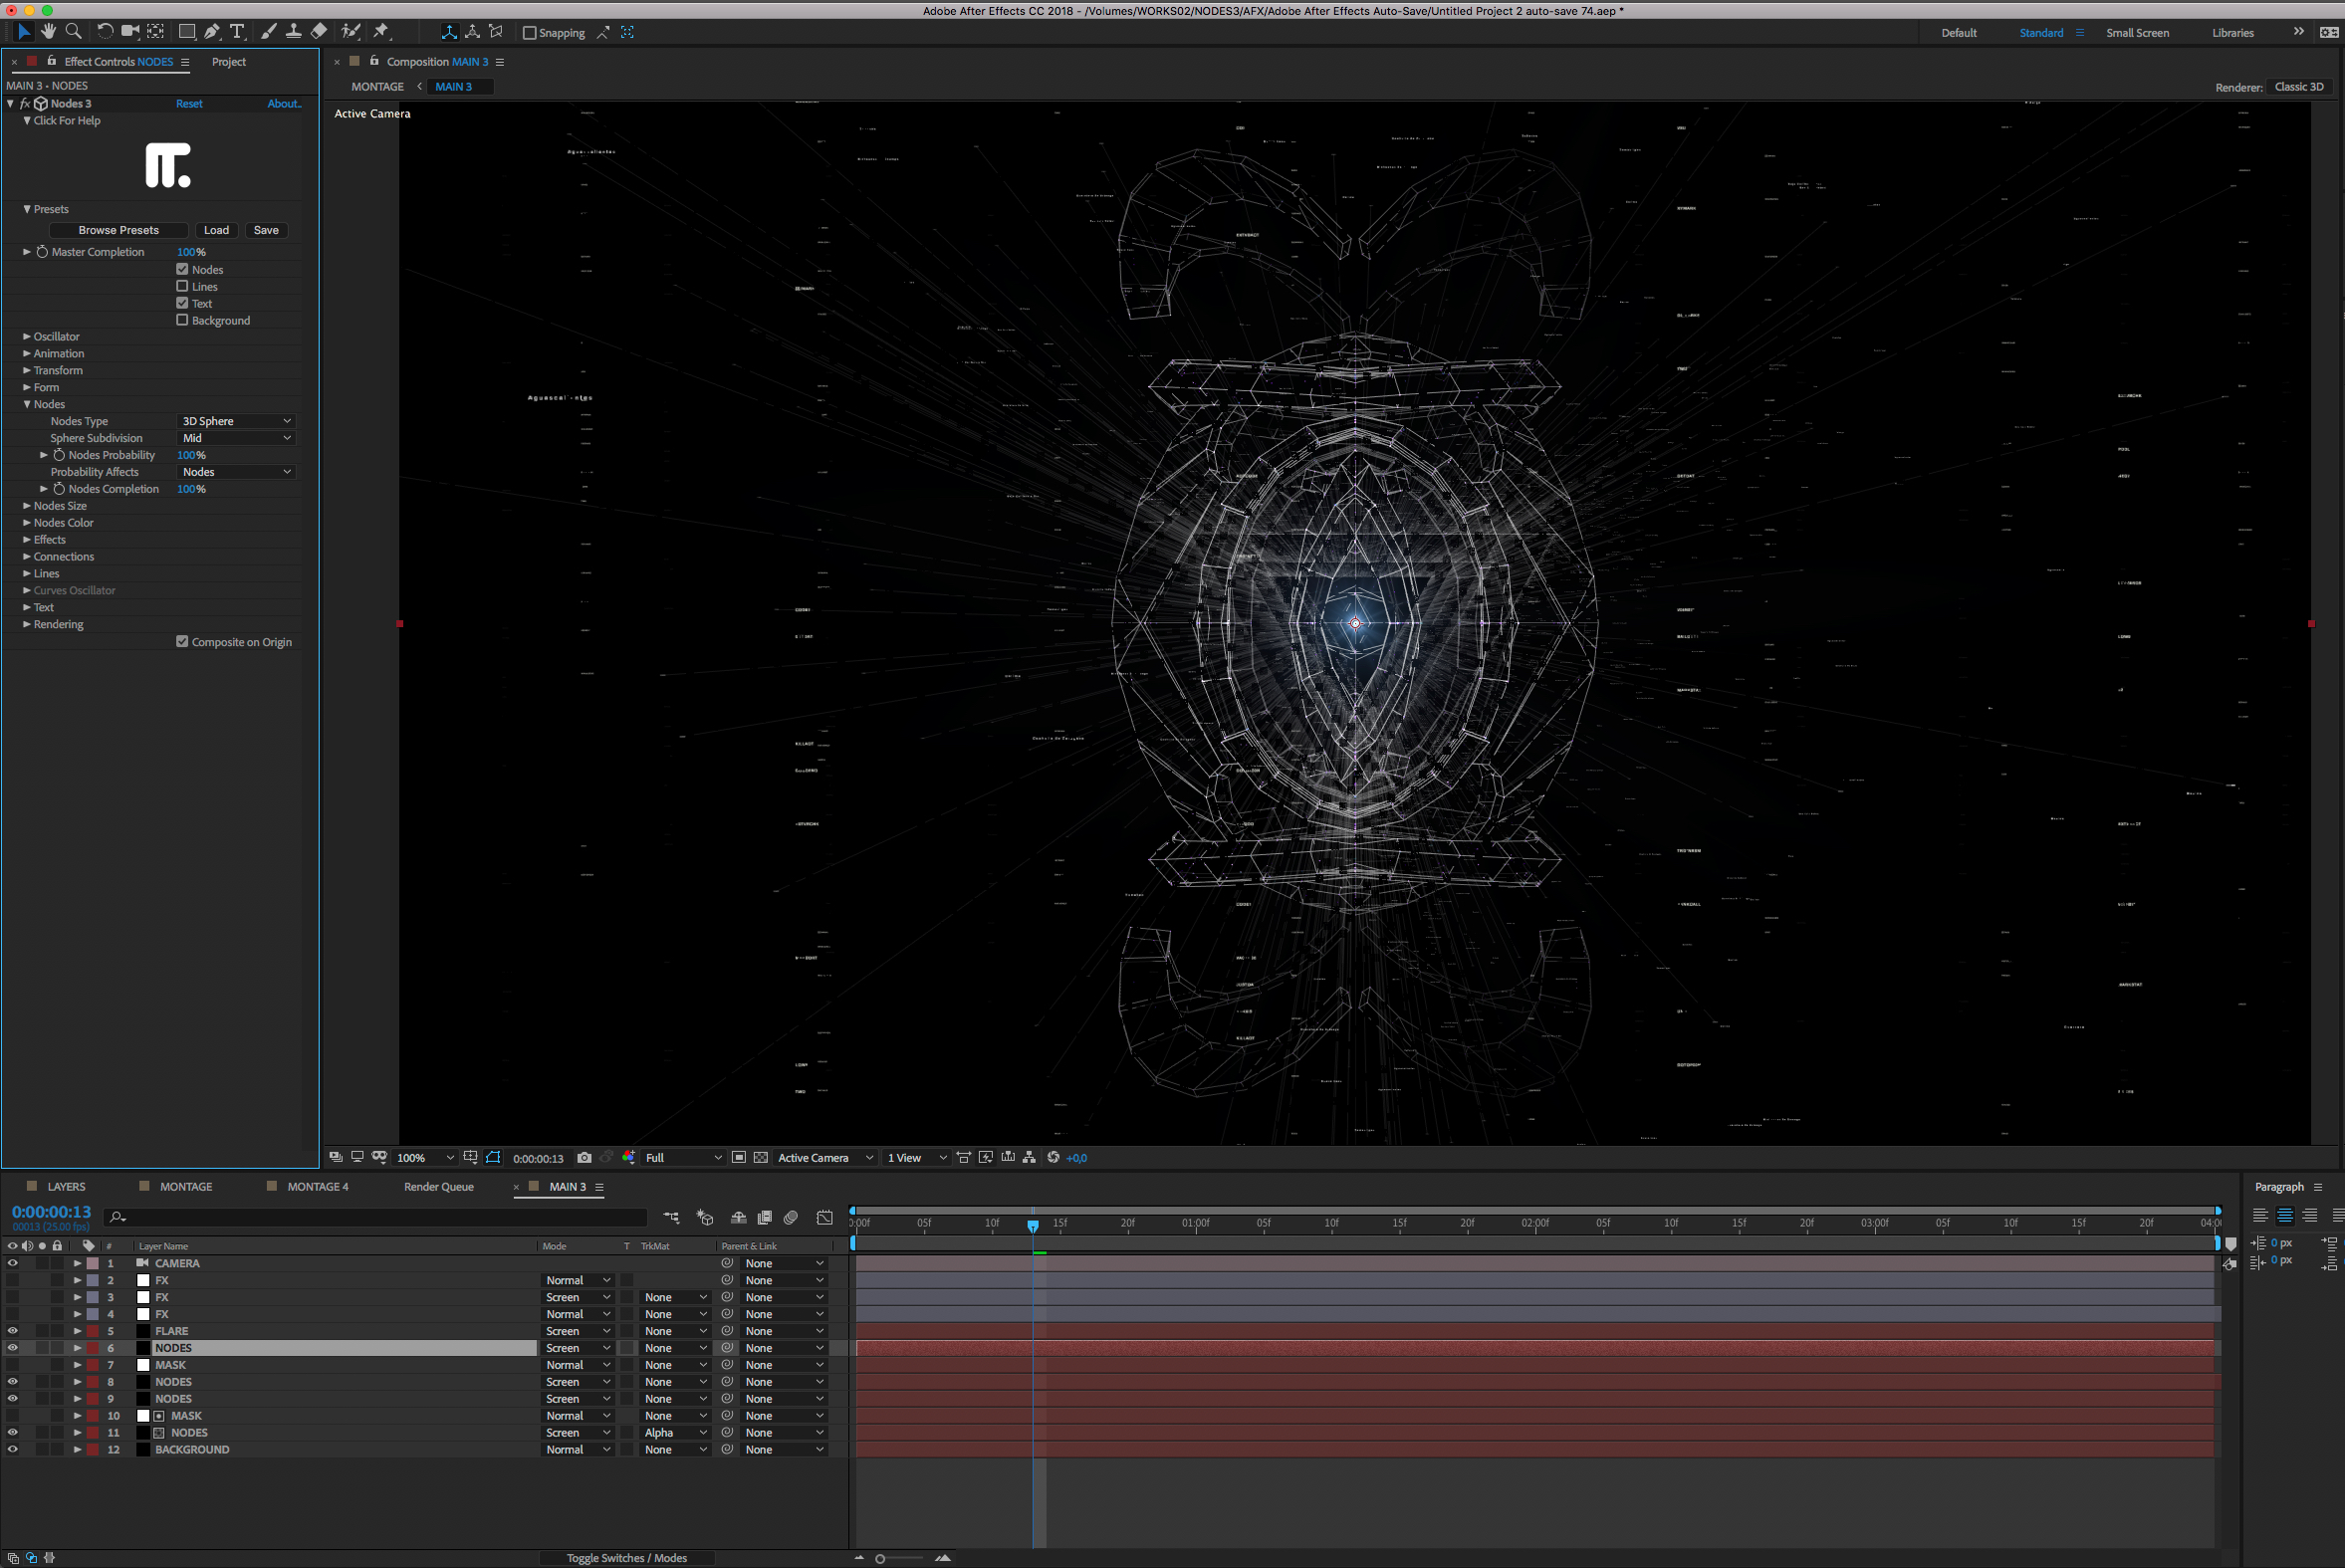This screenshot has width=2345, height=1568.
Task: Open Show Channel color management icon
Action: [629, 1157]
